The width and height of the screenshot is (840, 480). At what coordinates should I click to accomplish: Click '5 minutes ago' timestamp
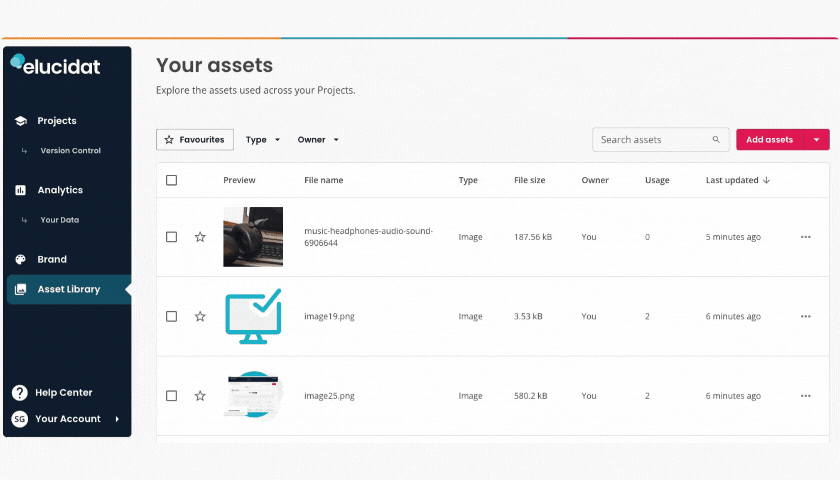click(x=733, y=237)
